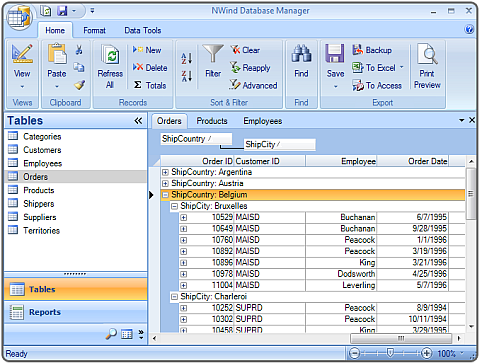Switch to the Format ribbon tab

point(94,30)
